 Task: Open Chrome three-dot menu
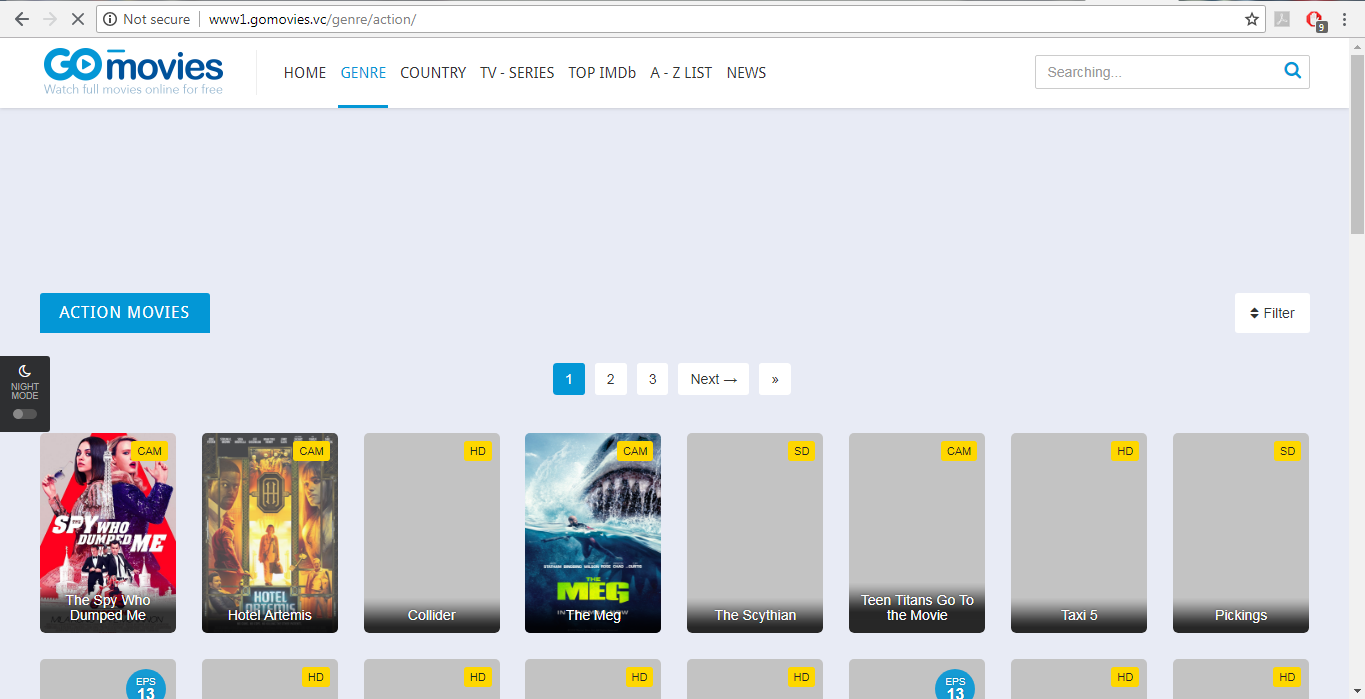point(1345,19)
